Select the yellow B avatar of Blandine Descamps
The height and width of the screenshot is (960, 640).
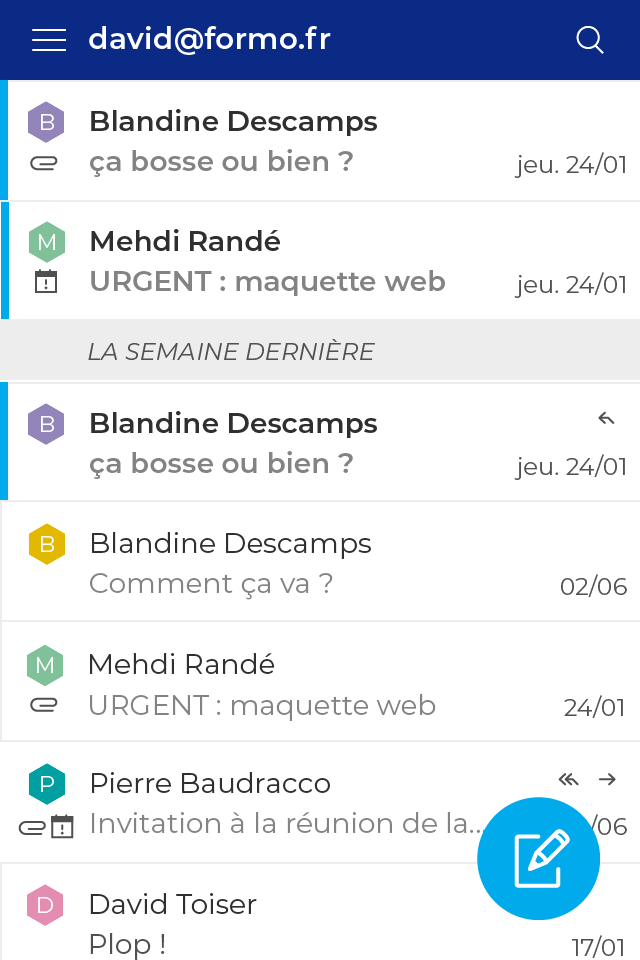pyautogui.click(x=46, y=544)
